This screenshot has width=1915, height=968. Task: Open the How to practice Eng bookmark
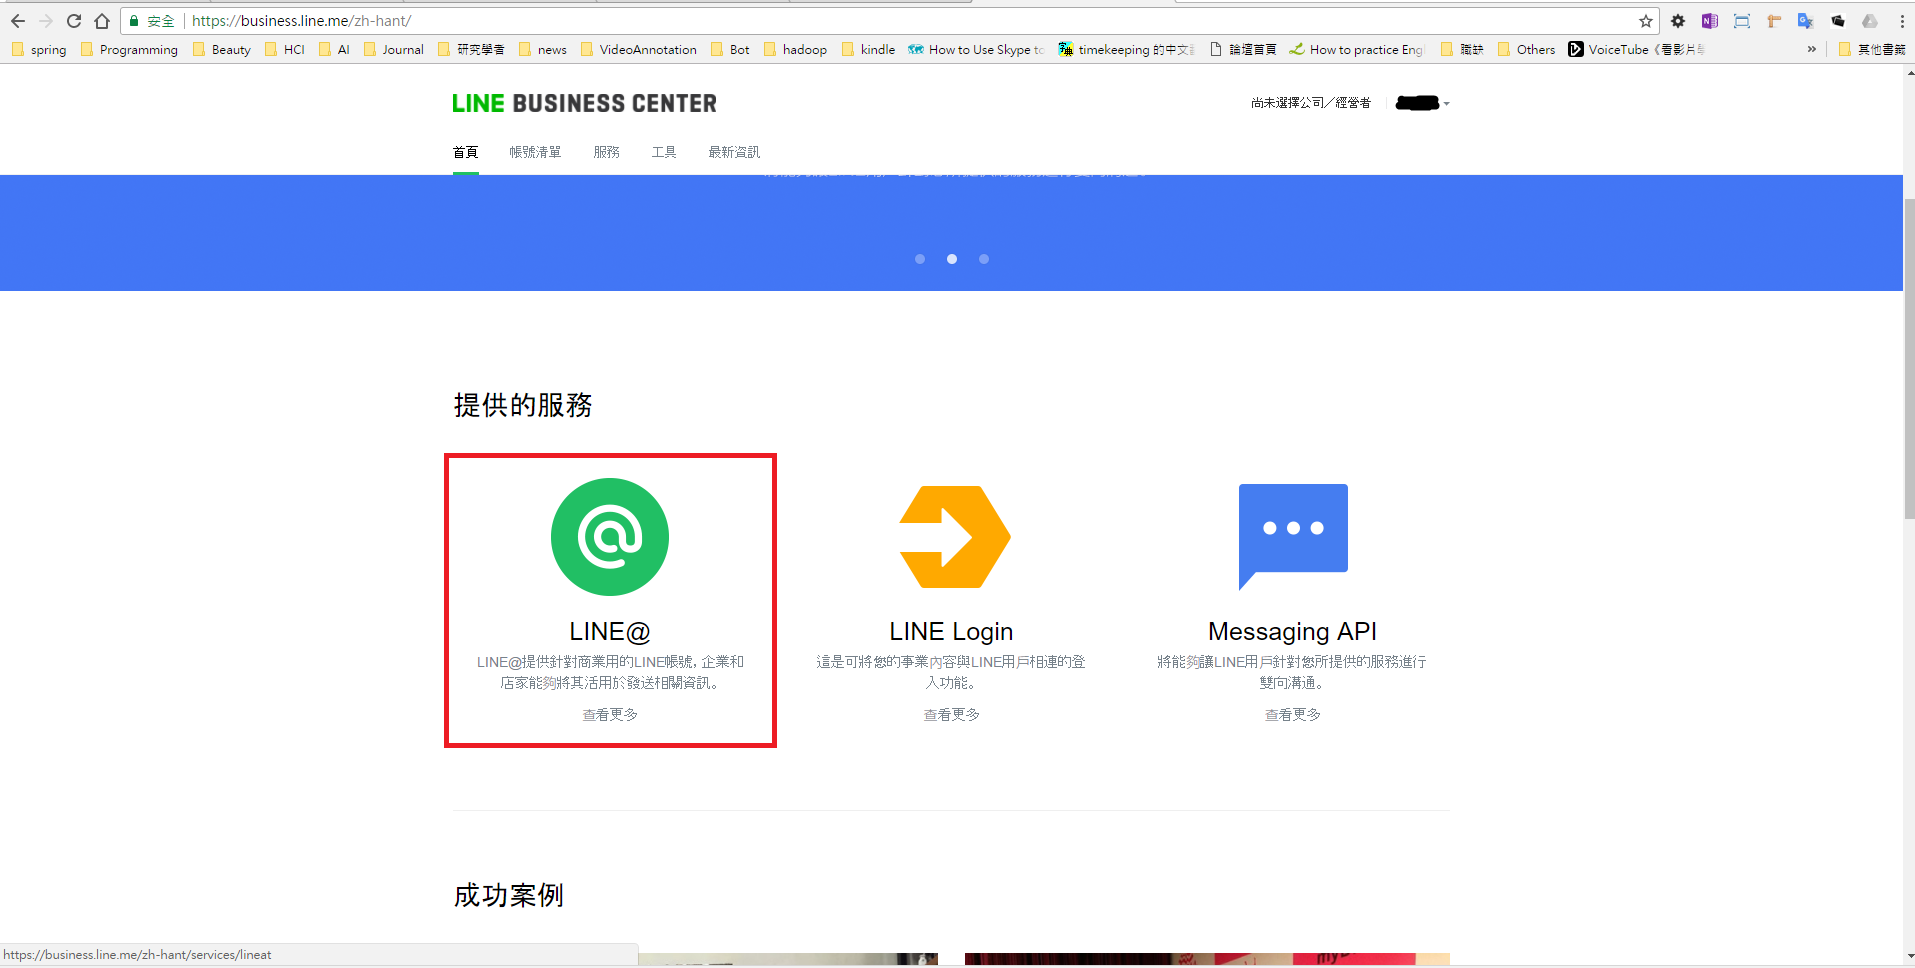(1357, 49)
